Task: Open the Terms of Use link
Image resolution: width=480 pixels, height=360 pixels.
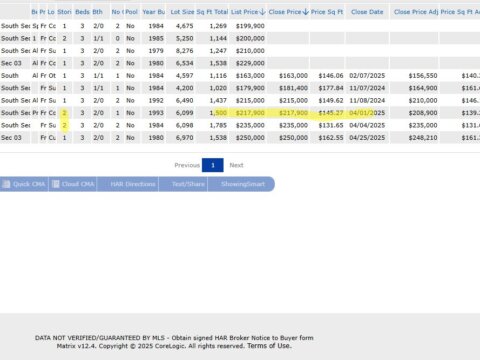Action: click(x=269, y=346)
